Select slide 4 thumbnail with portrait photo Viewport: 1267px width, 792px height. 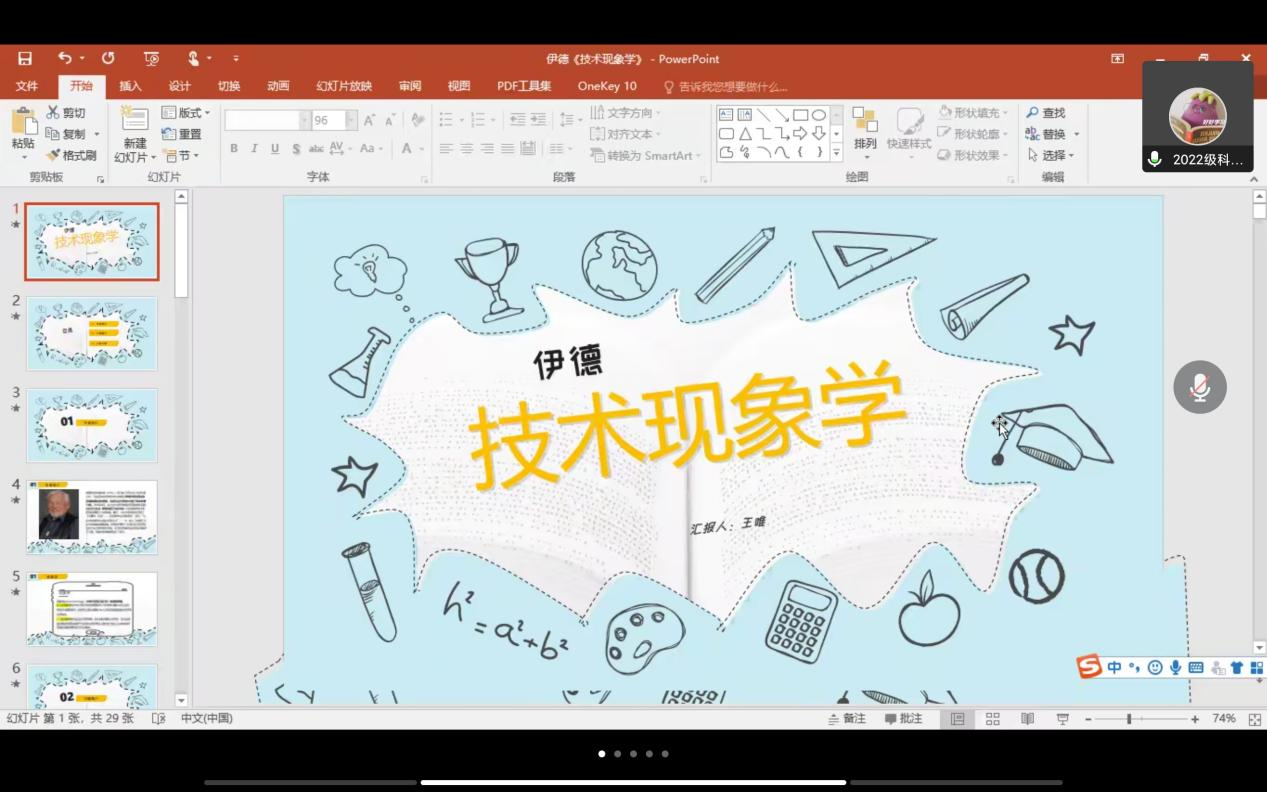tap(92, 516)
